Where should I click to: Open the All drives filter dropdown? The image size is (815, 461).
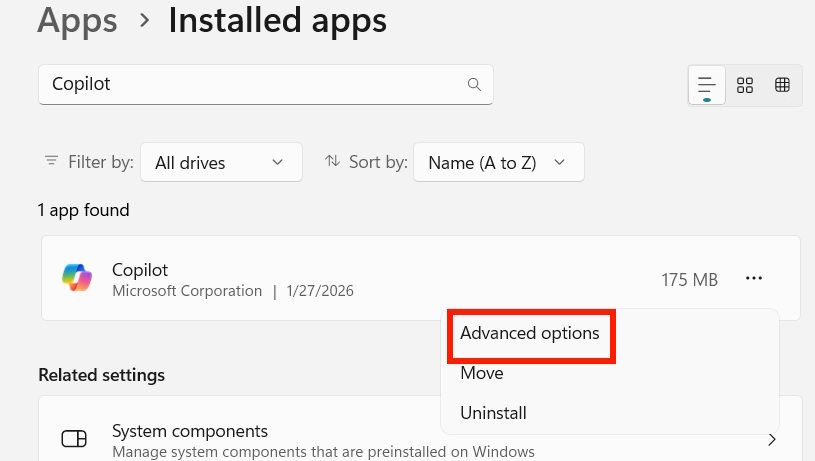click(221, 162)
